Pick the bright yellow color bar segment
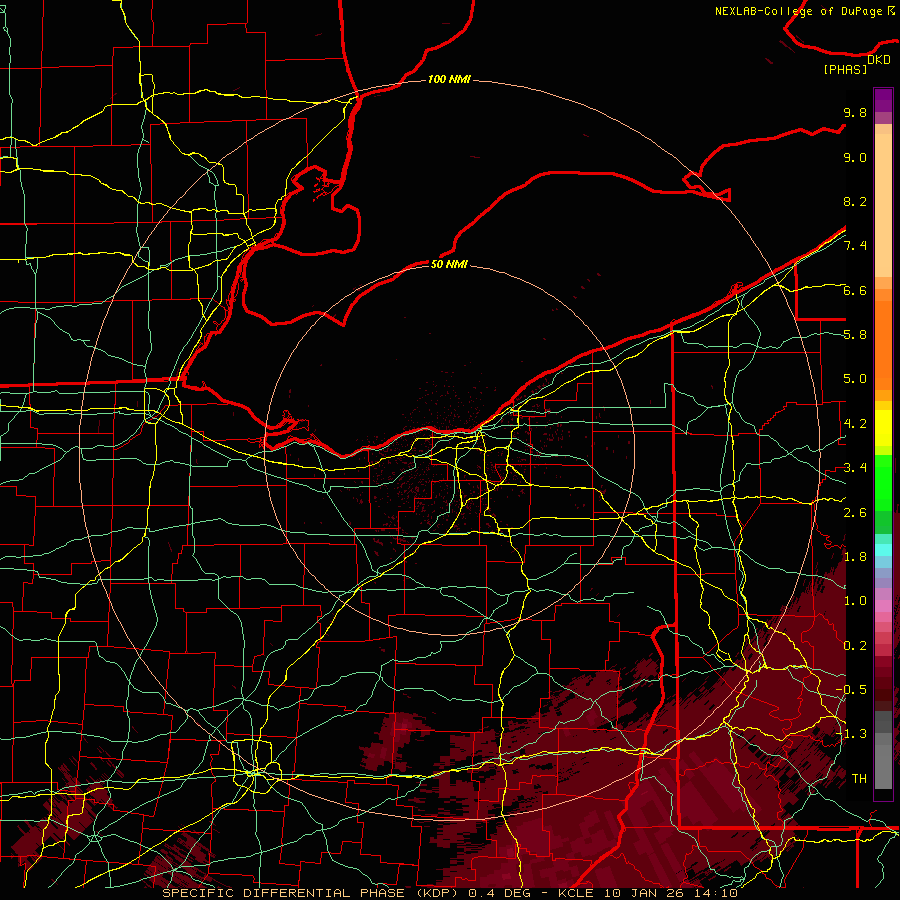This screenshot has height=900, width=900. point(883,428)
